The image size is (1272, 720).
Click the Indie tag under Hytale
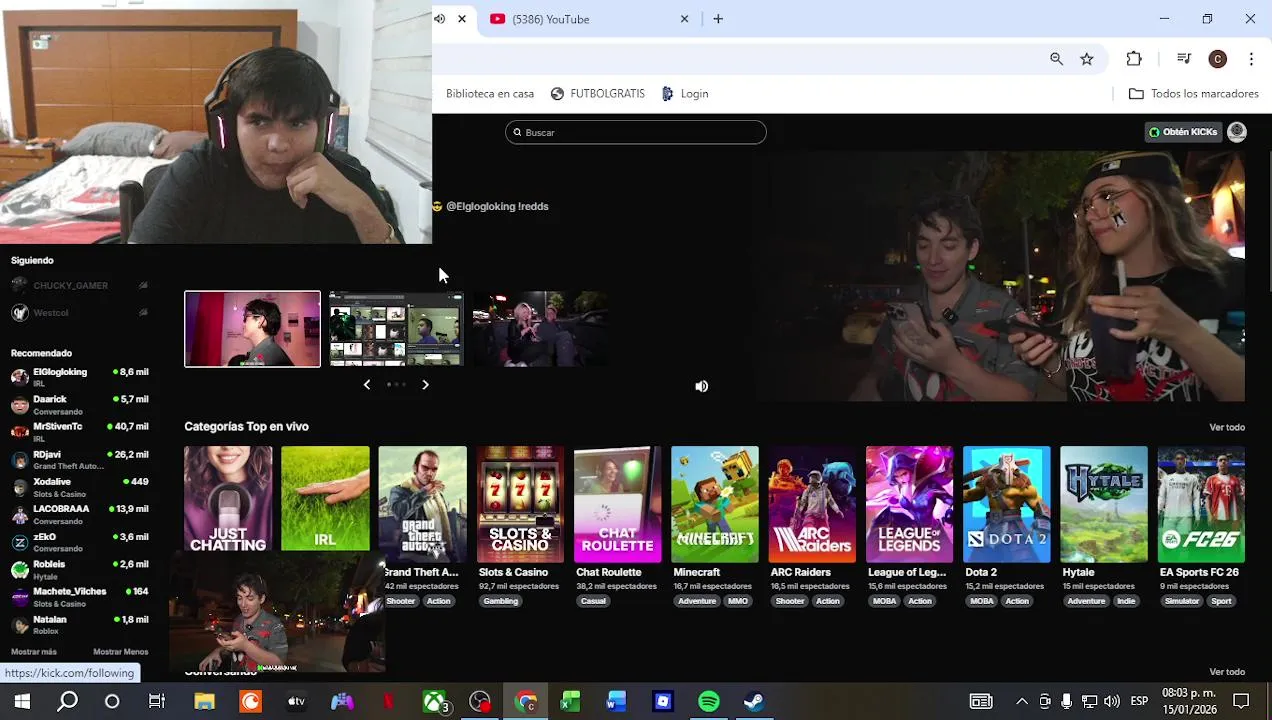[1126, 601]
